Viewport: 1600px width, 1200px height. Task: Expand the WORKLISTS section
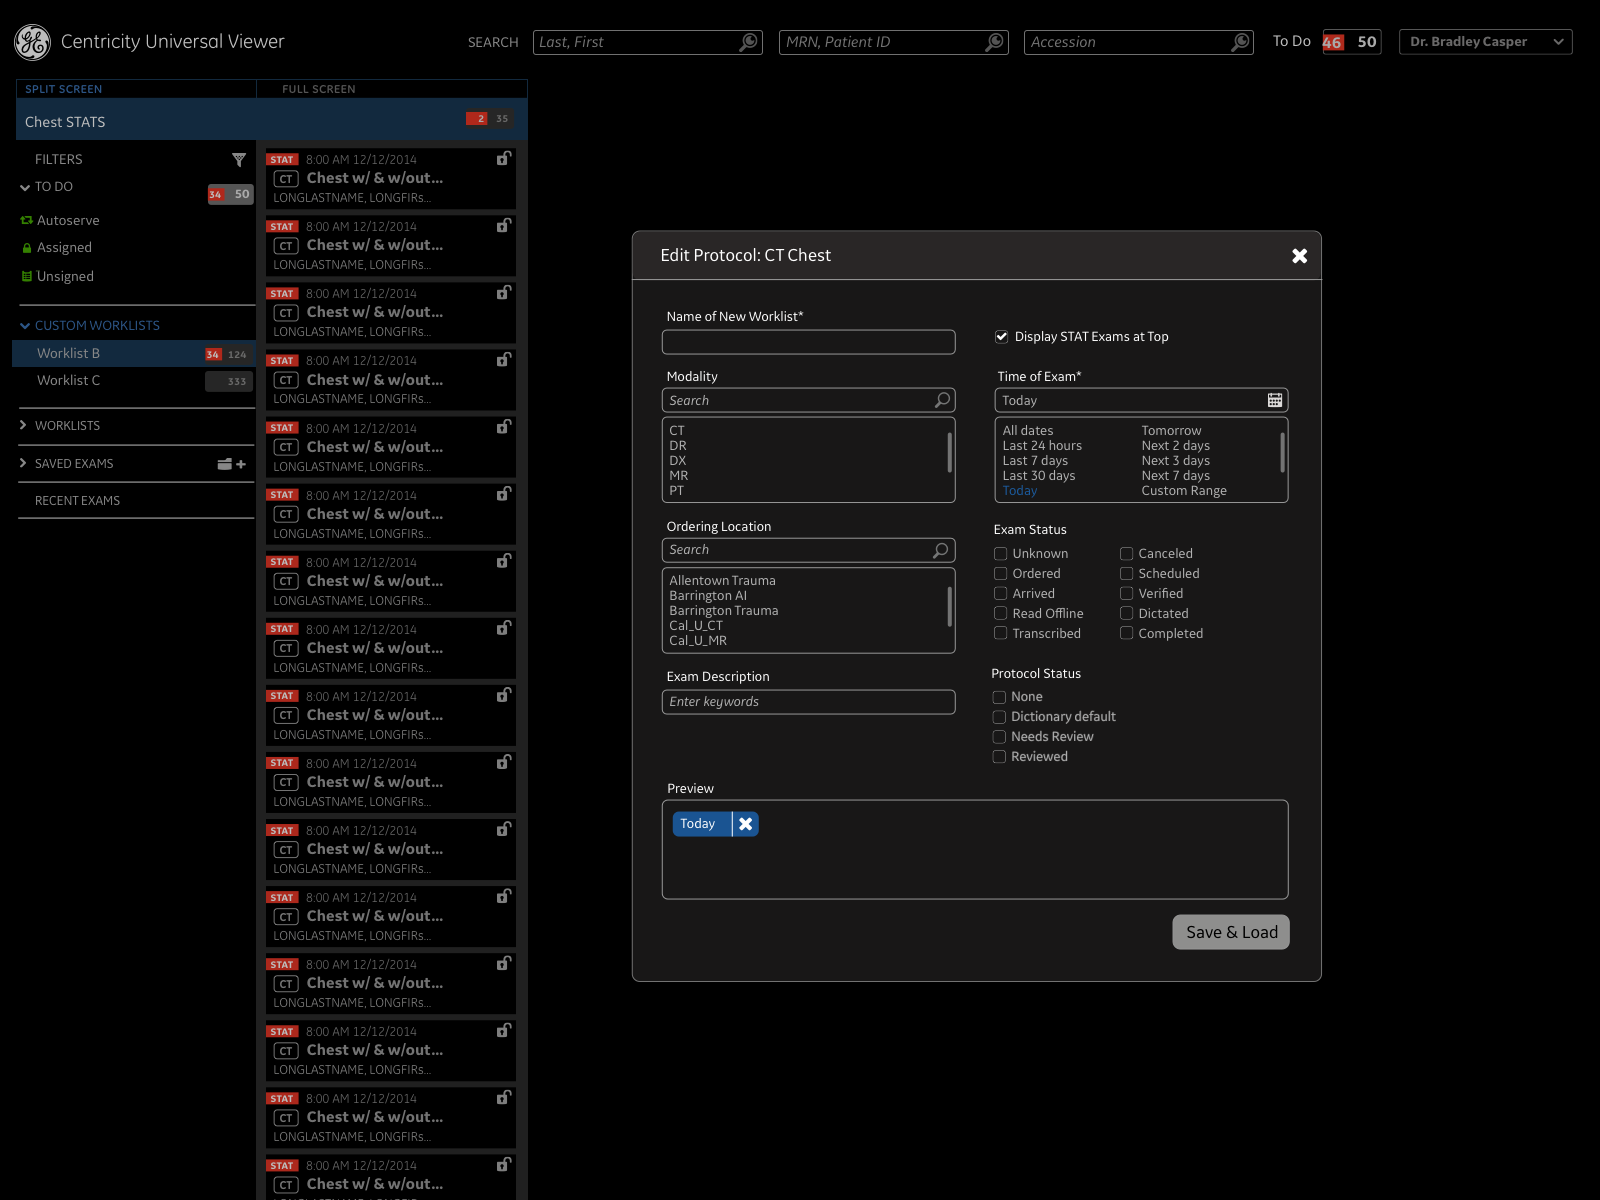(24, 426)
